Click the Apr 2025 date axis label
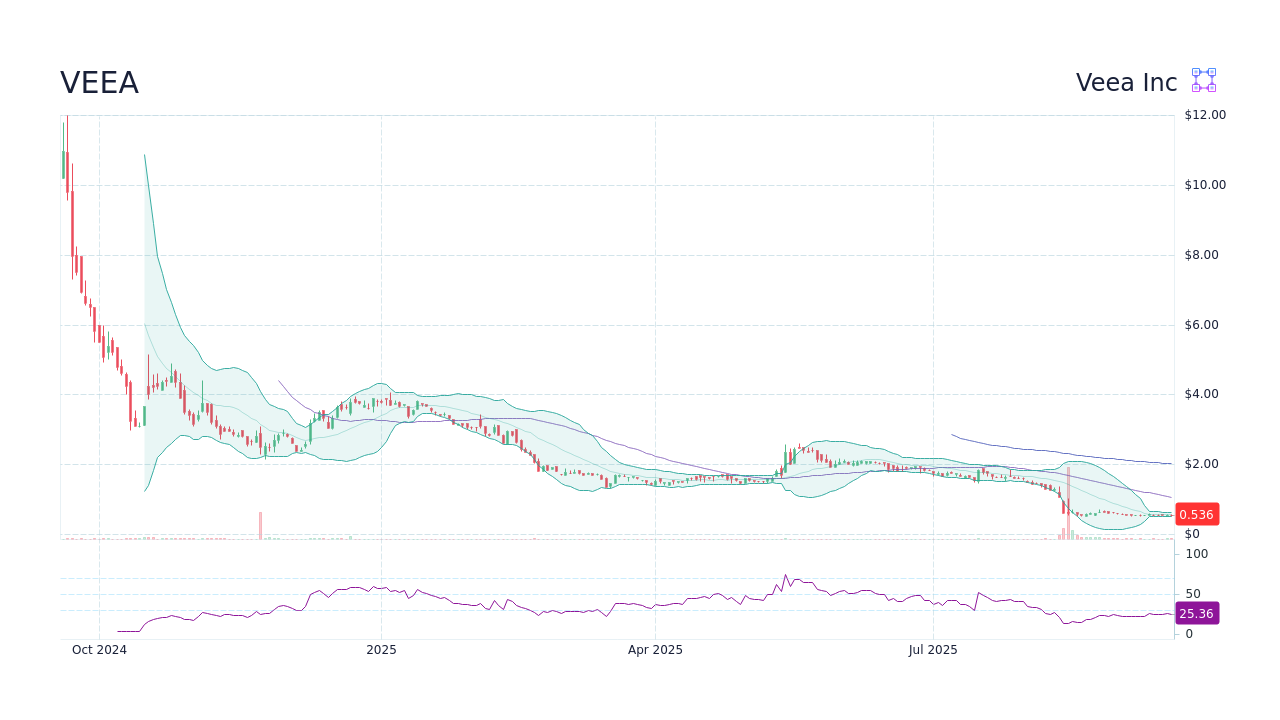 coord(655,650)
